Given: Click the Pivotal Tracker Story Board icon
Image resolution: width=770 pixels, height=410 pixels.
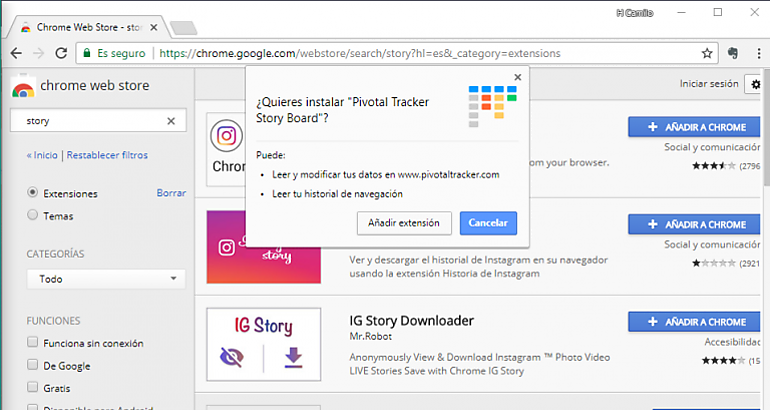Looking at the screenshot, I should click(493, 106).
